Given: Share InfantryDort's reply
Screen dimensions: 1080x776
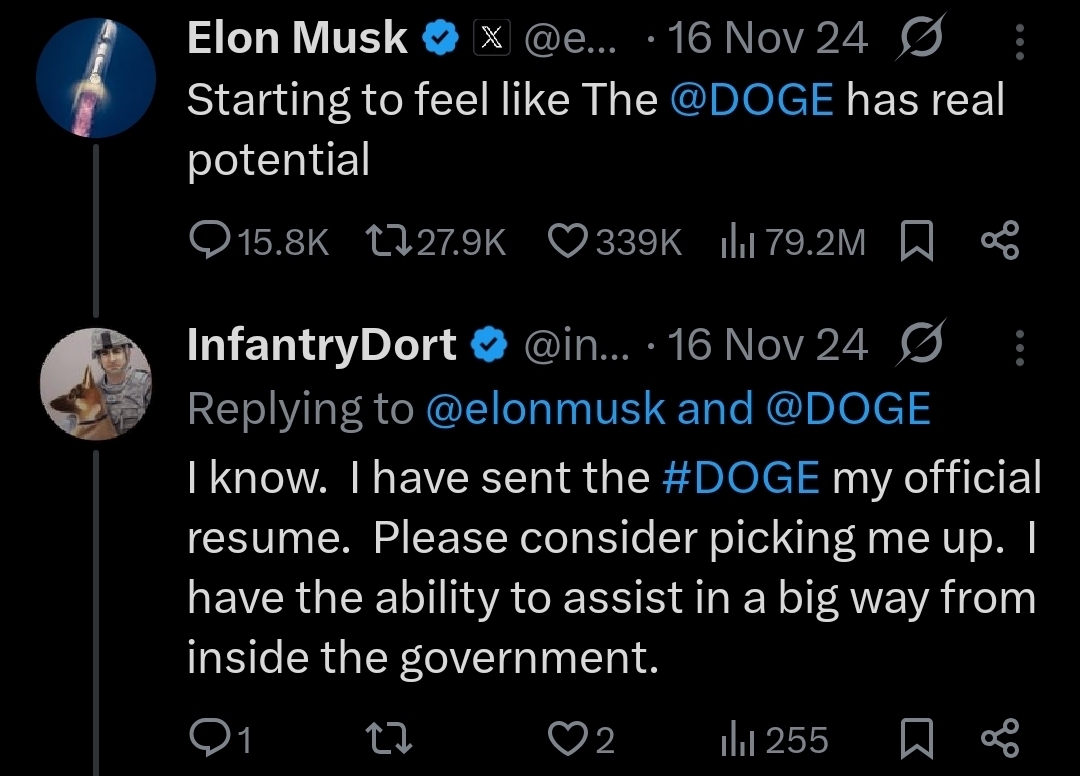Looking at the screenshot, I should 999,739.
